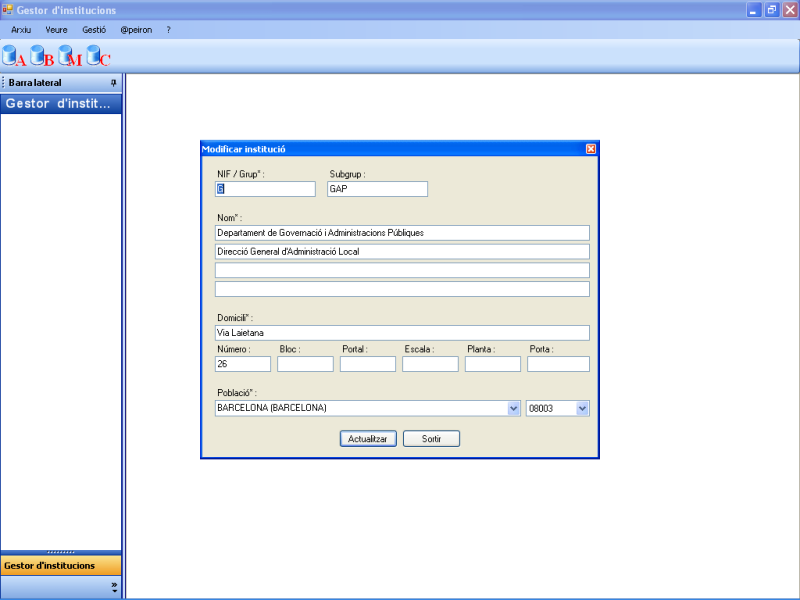
Task: Click the fourth empty Nom field
Action: click(402, 289)
